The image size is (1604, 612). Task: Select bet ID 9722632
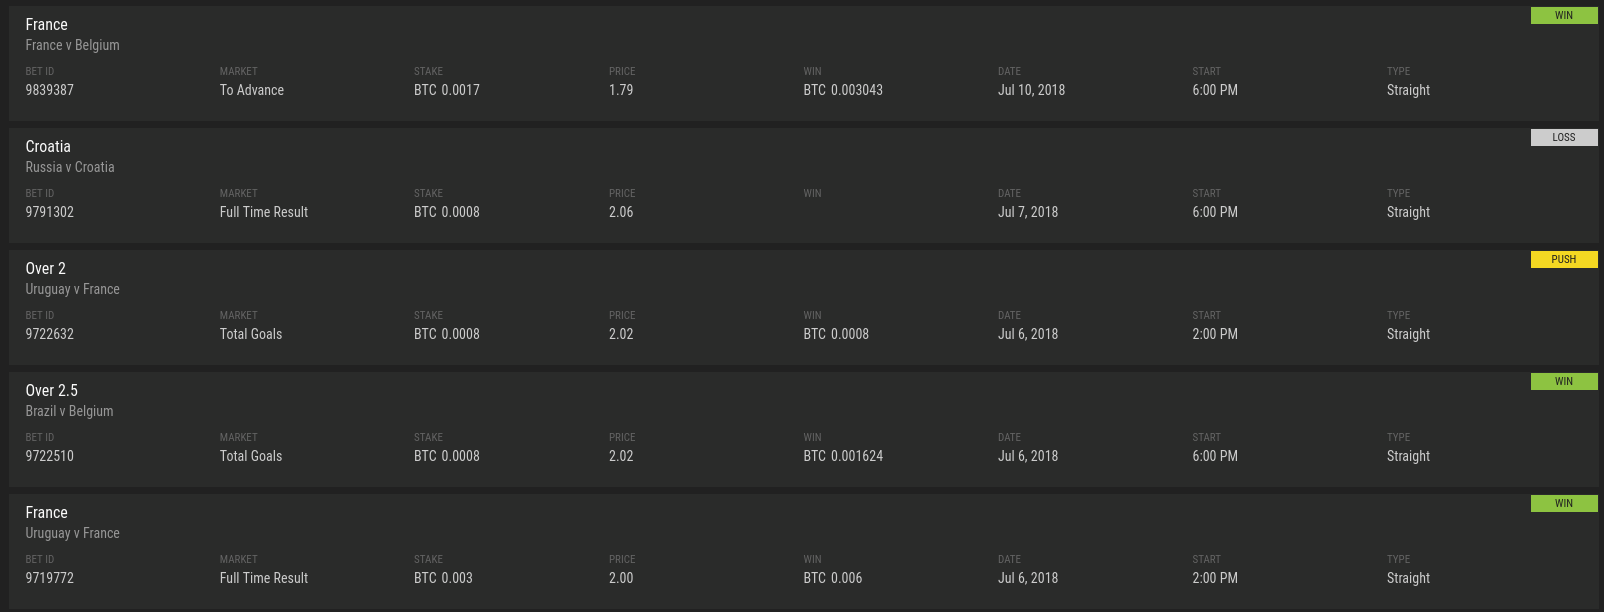(x=50, y=334)
